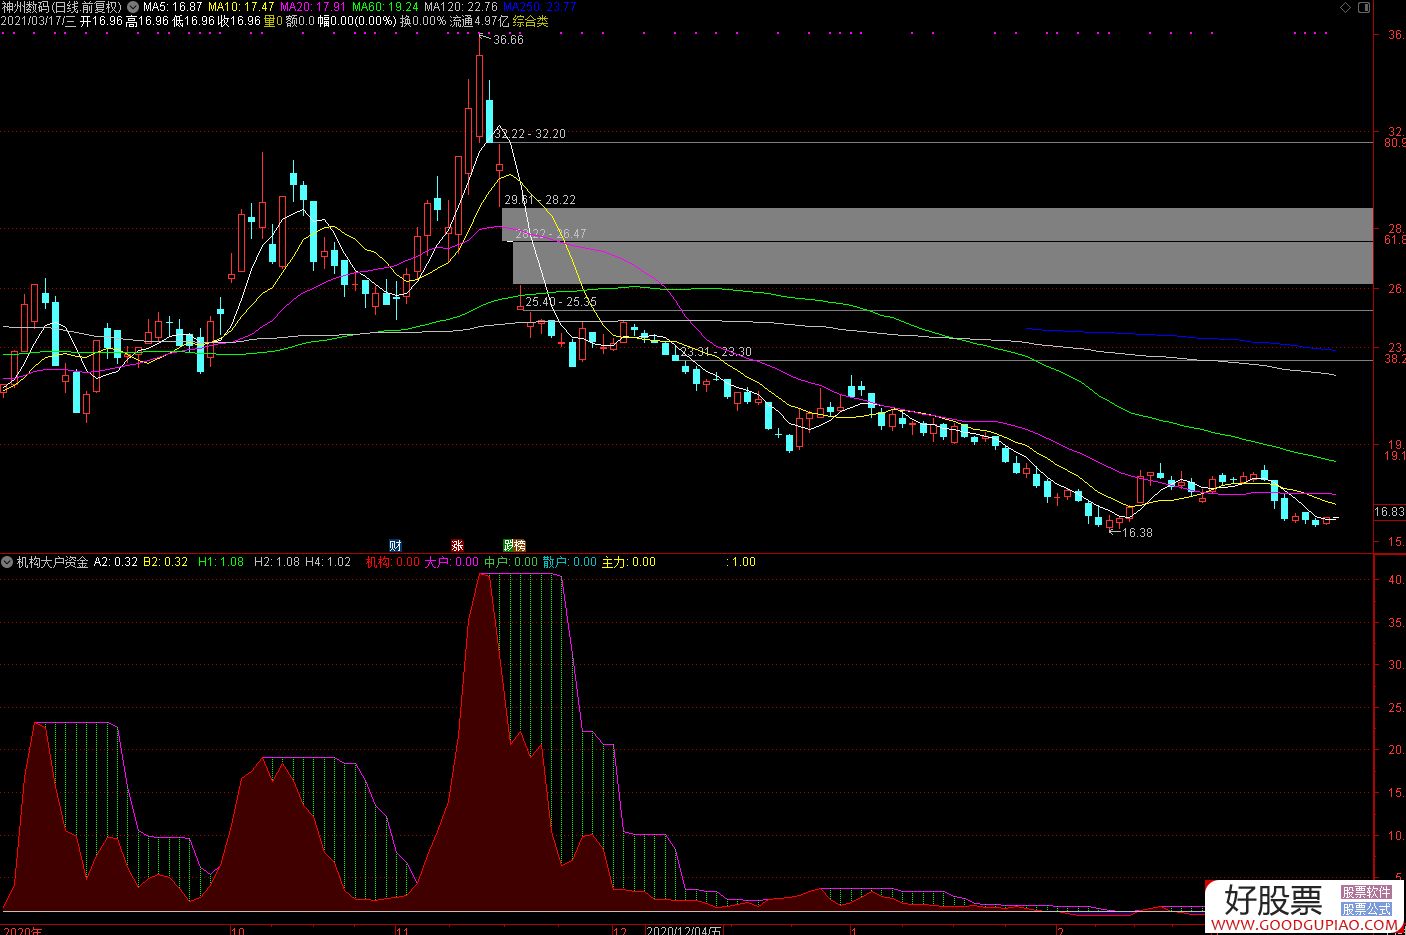Open the WWW.GOODGUPIAO.COM link
Screen dimensions: 1406x935
[1304, 926]
